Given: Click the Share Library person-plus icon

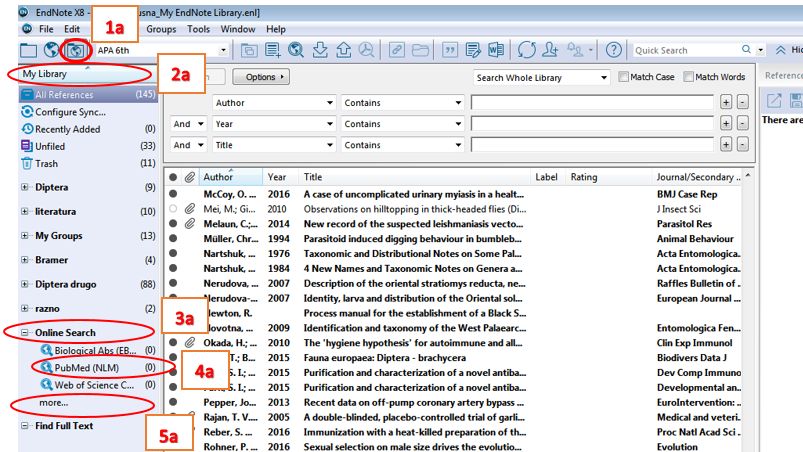Looking at the screenshot, I should pos(550,50).
